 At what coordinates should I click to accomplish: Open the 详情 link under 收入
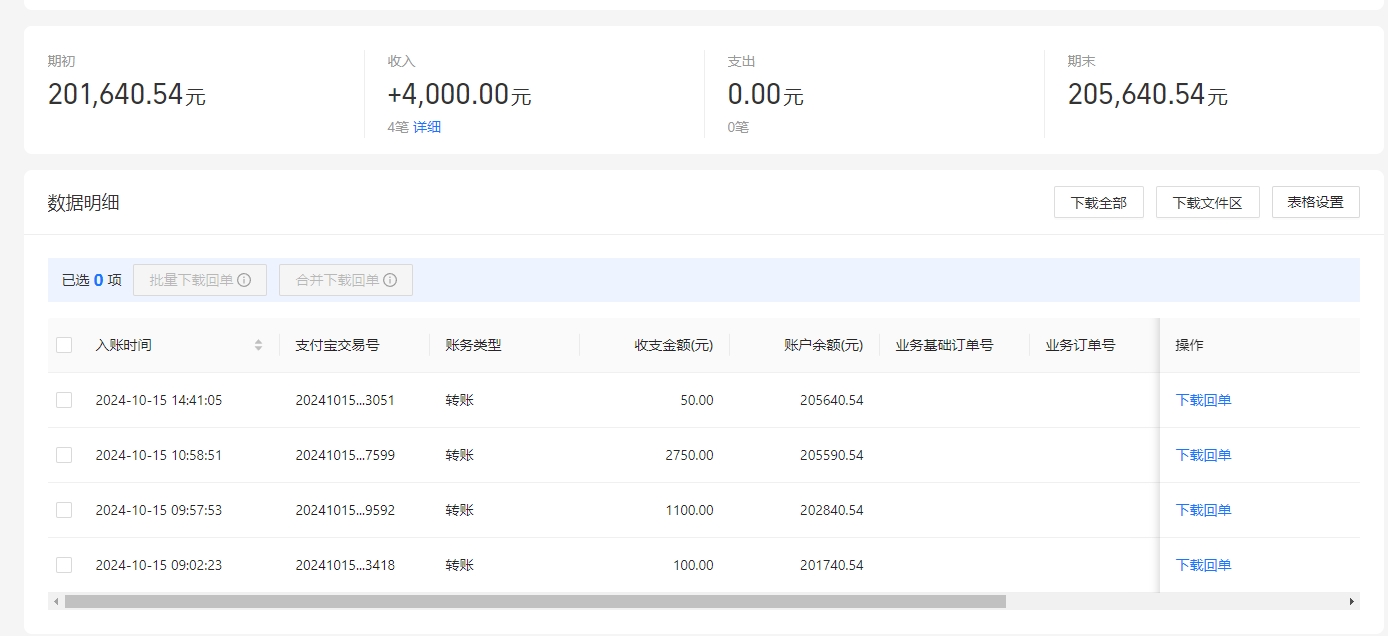[427, 127]
